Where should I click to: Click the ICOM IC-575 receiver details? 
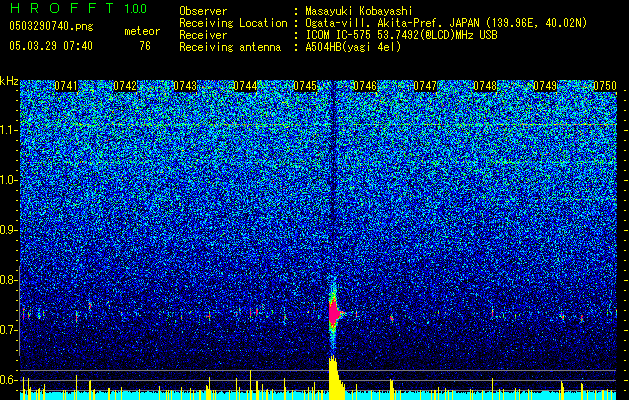[x=401, y=35]
